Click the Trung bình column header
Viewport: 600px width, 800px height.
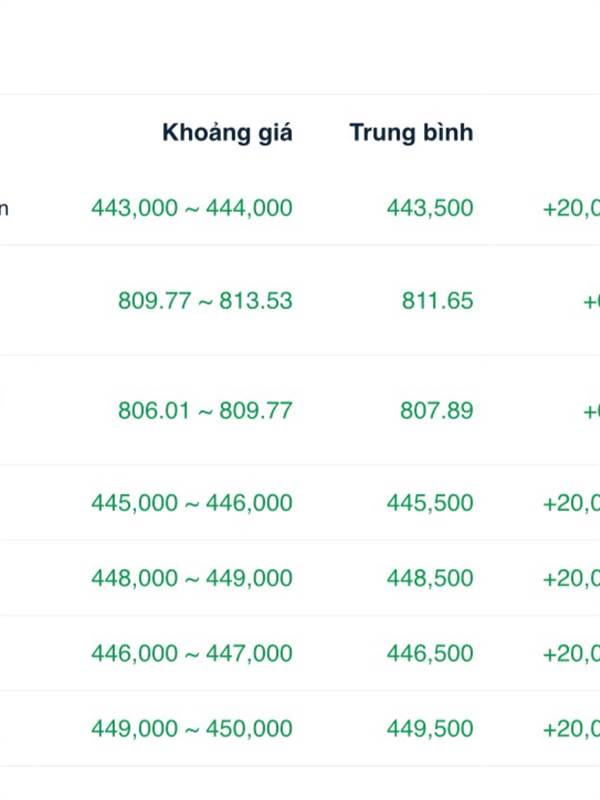point(411,133)
